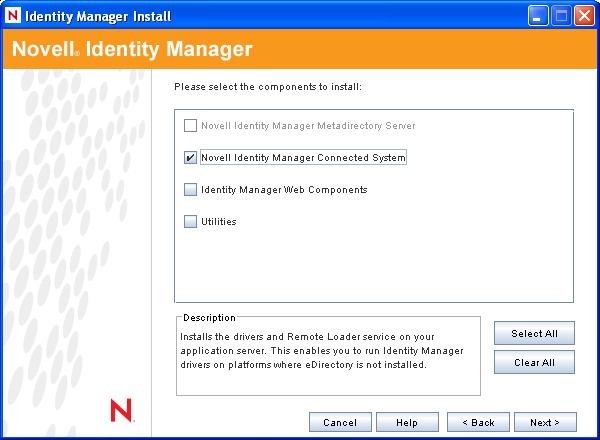Screen dimensions: 600x440
Task: Proceed with the Next > button
Action: (545, 422)
